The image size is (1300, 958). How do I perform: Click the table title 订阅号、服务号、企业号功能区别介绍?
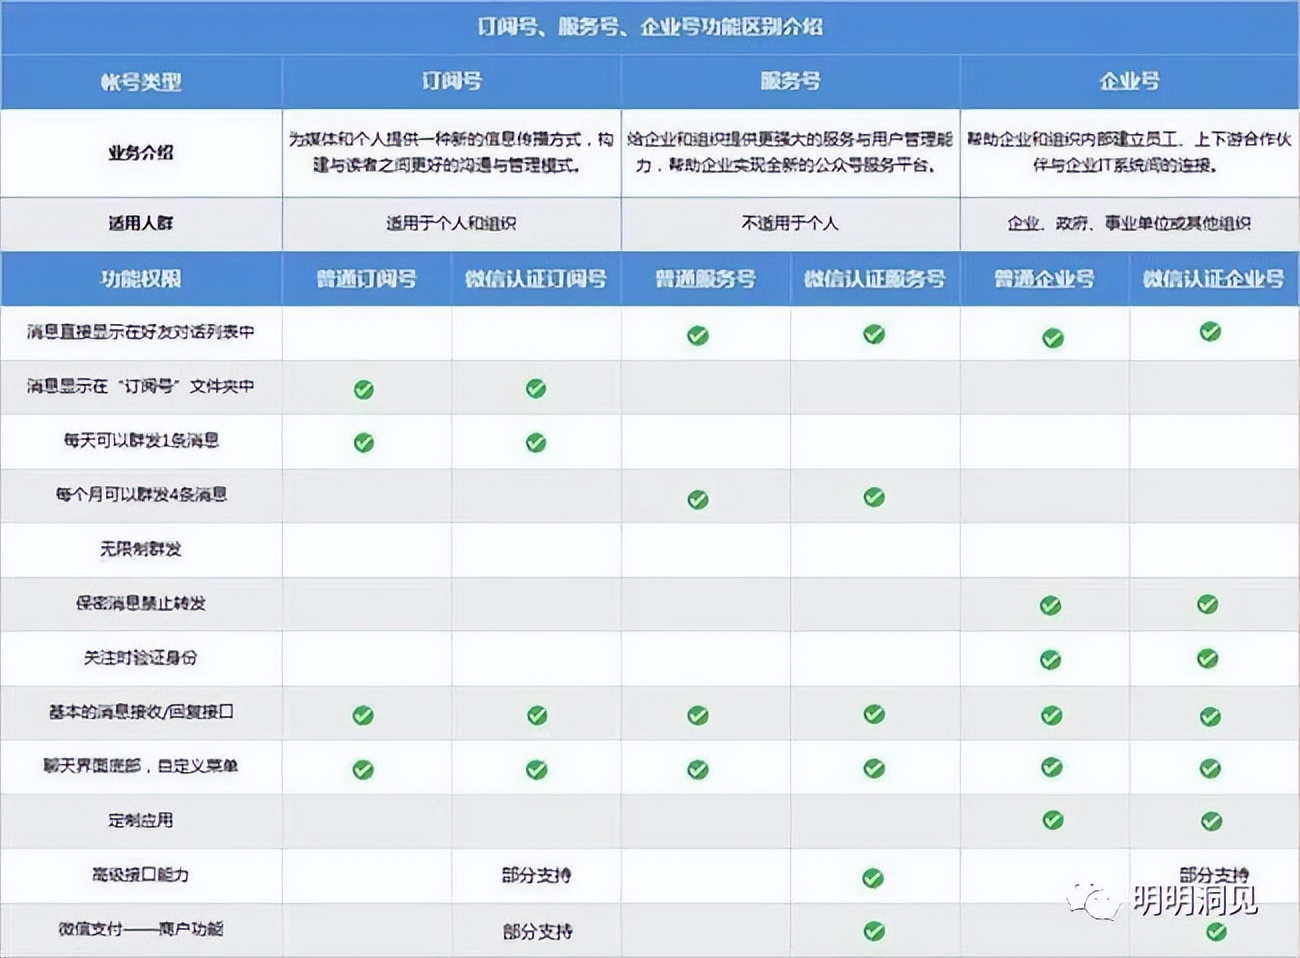tap(649, 25)
